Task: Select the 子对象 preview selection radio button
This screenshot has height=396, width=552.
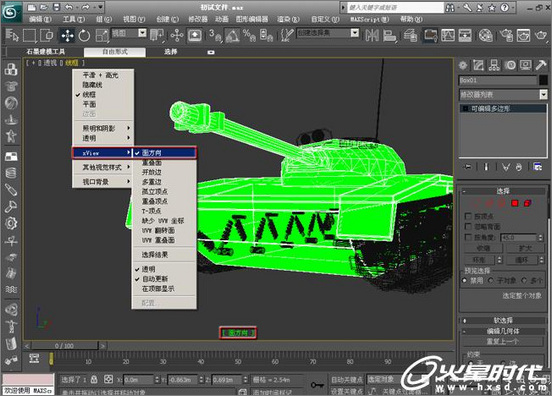Action: point(491,281)
